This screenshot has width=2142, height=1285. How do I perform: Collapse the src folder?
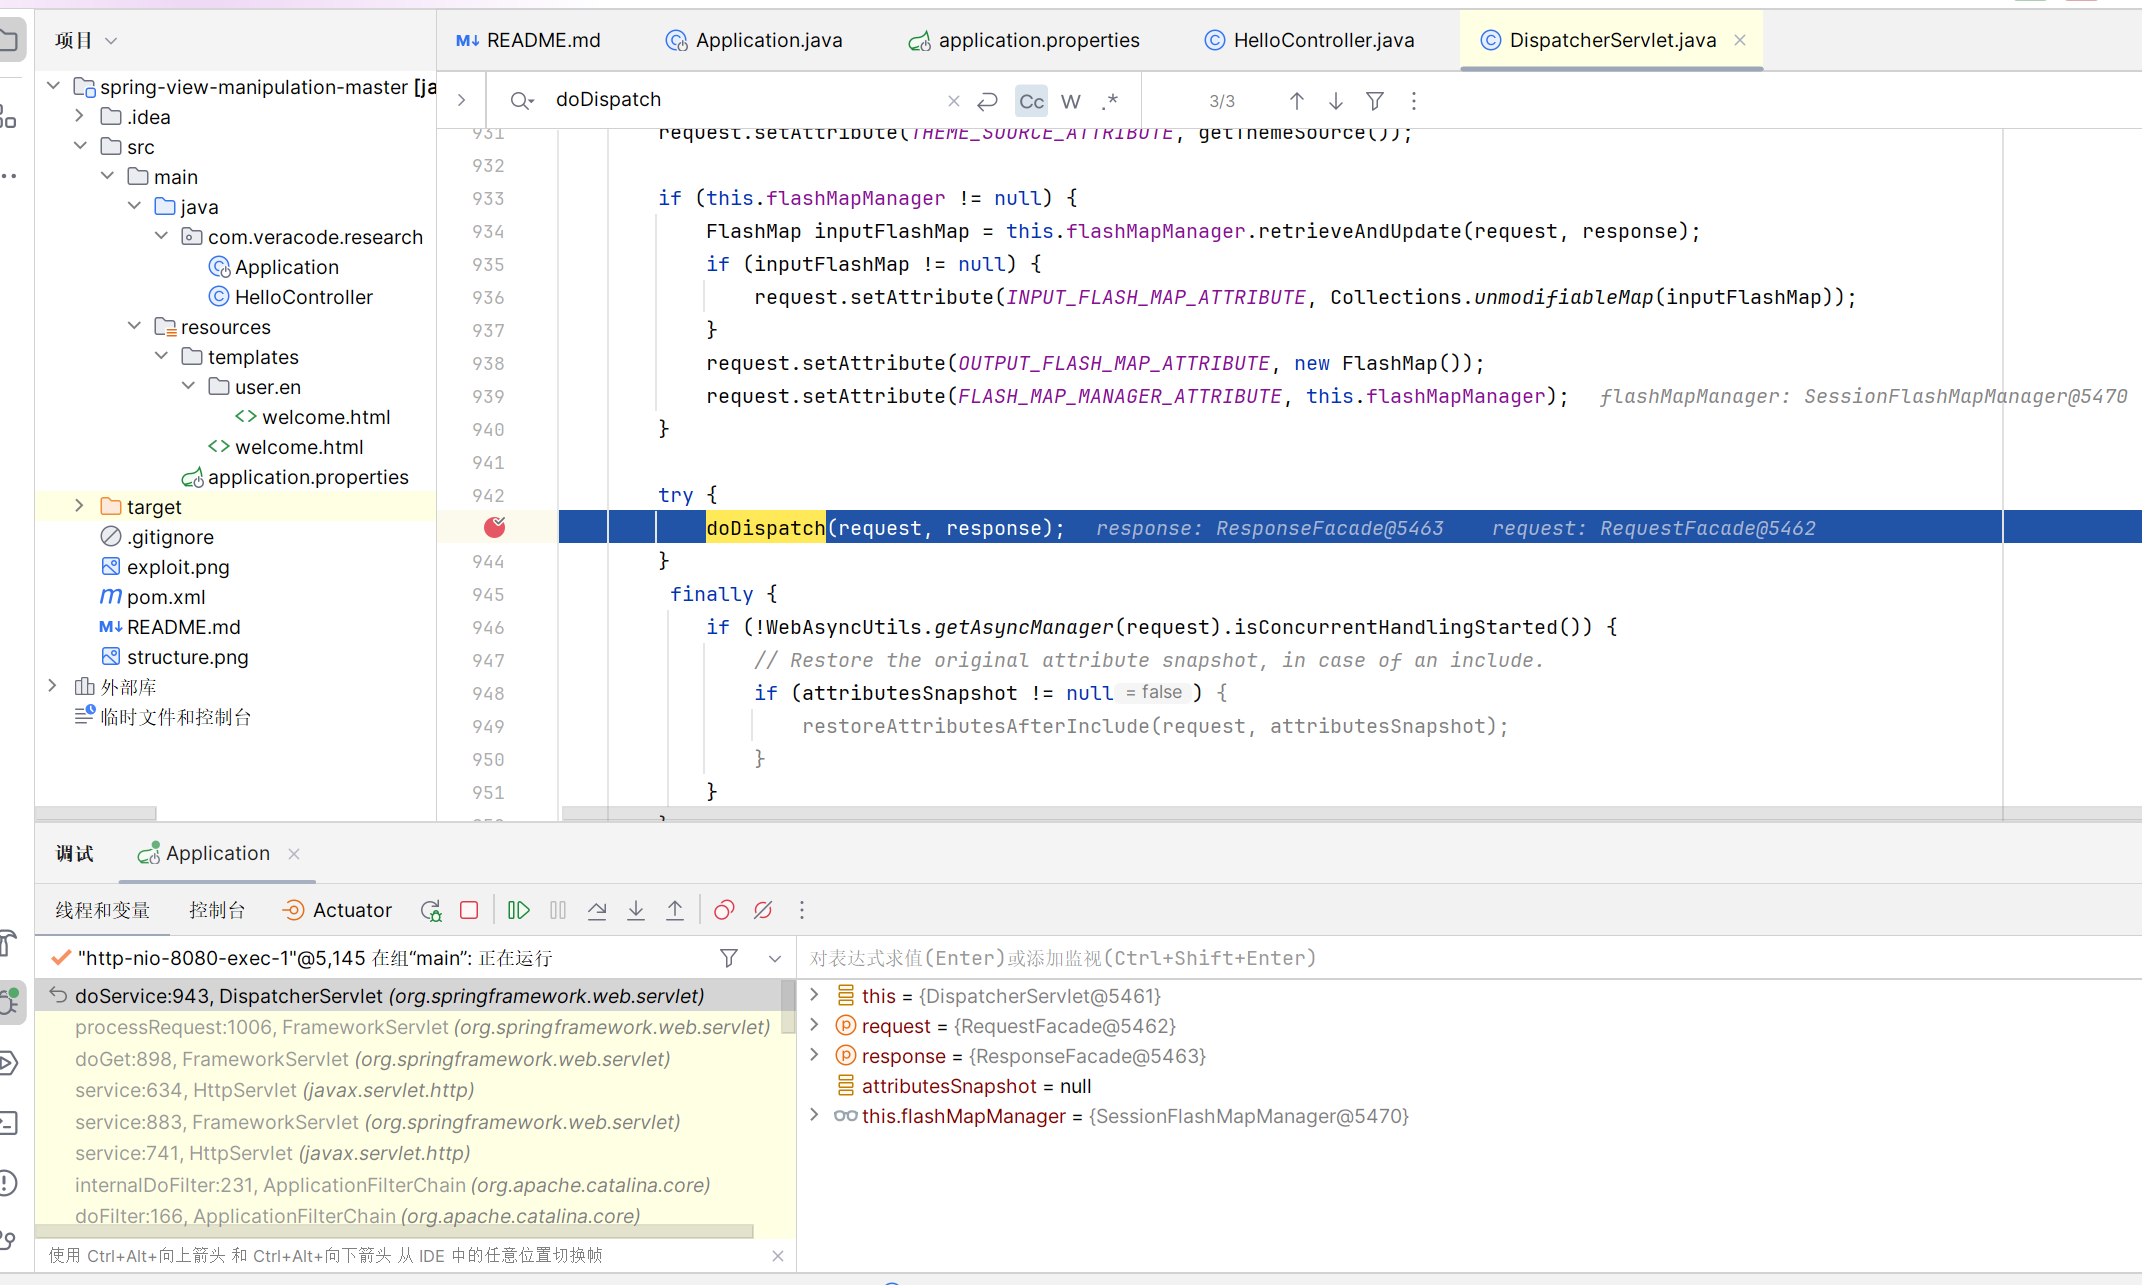(x=80, y=146)
